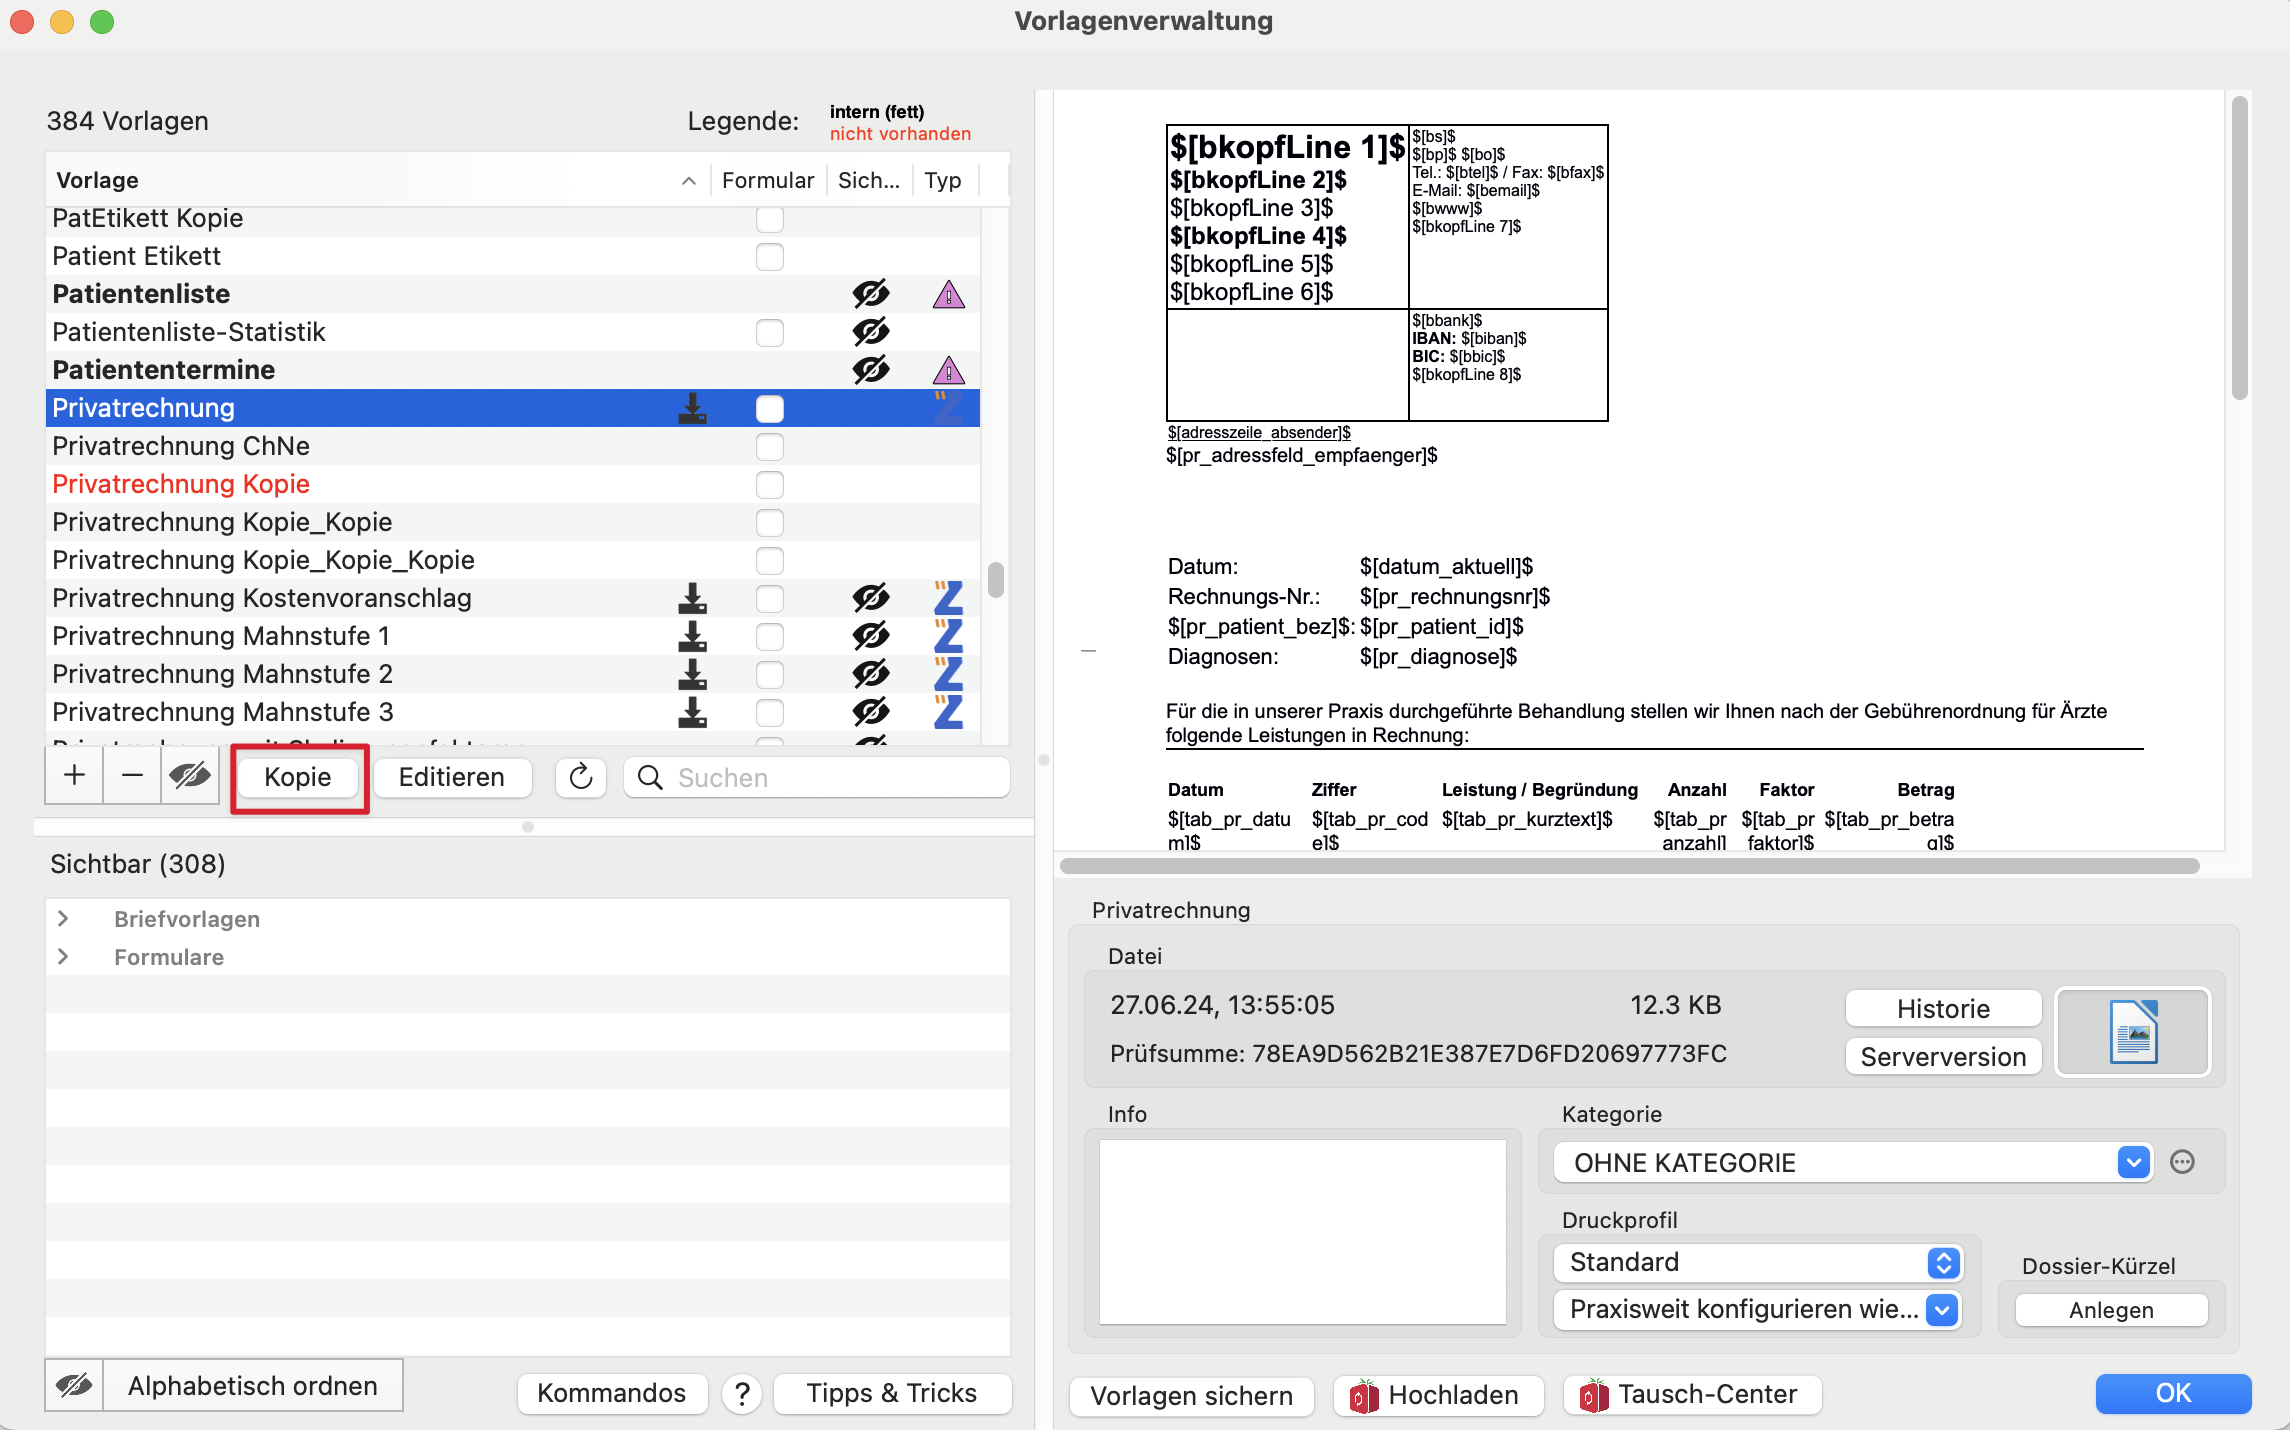Toggle Formular checkbox for Privatrechnung Kopie_Kopie_Kopie
The width and height of the screenshot is (2290, 1430).
click(x=769, y=560)
